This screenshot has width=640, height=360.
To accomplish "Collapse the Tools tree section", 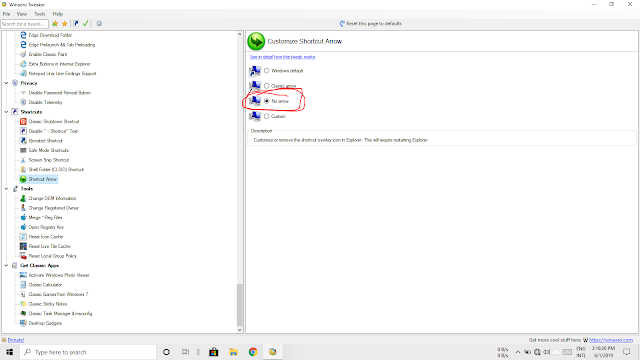I will tap(7, 189).
